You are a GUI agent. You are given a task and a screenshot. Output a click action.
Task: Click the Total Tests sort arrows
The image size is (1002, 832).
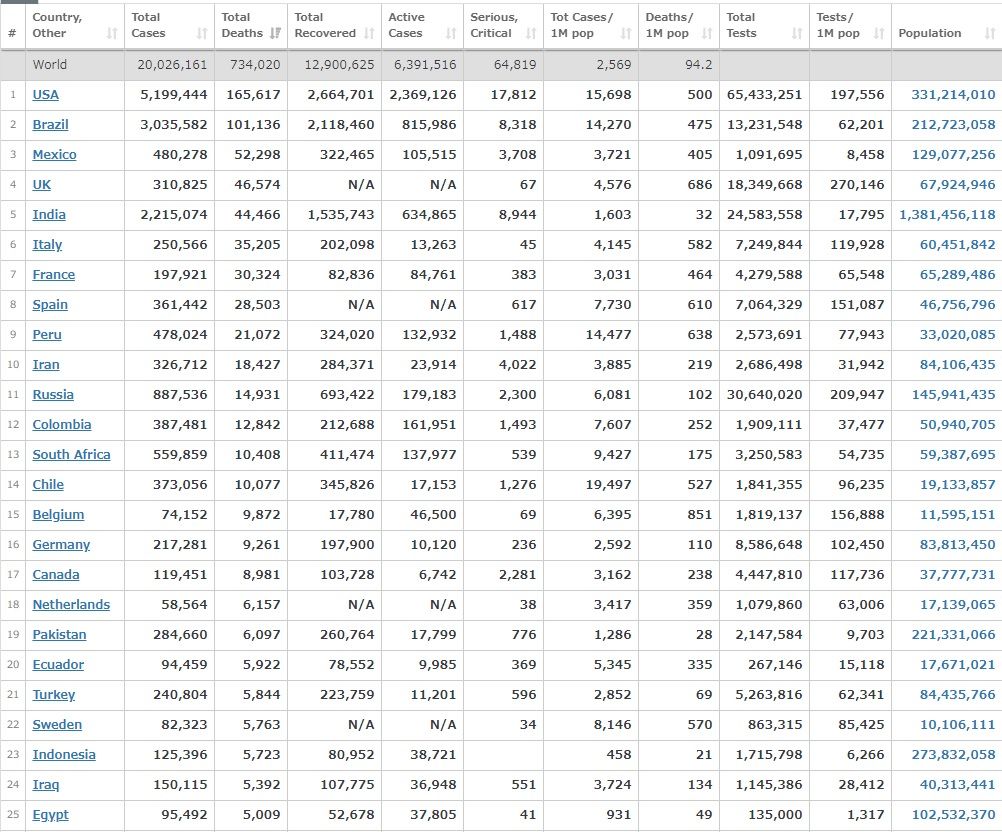(x=797, y=34)
